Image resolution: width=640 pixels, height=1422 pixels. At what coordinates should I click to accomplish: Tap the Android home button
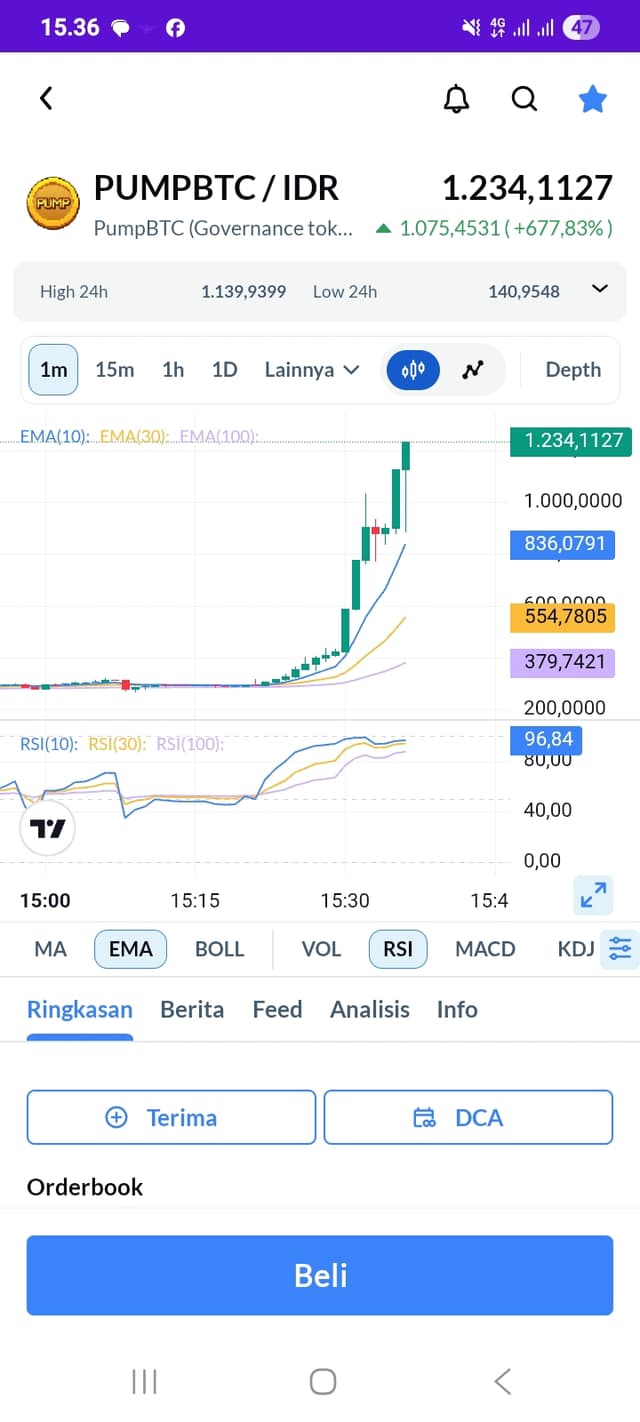tap(323, 1382)
